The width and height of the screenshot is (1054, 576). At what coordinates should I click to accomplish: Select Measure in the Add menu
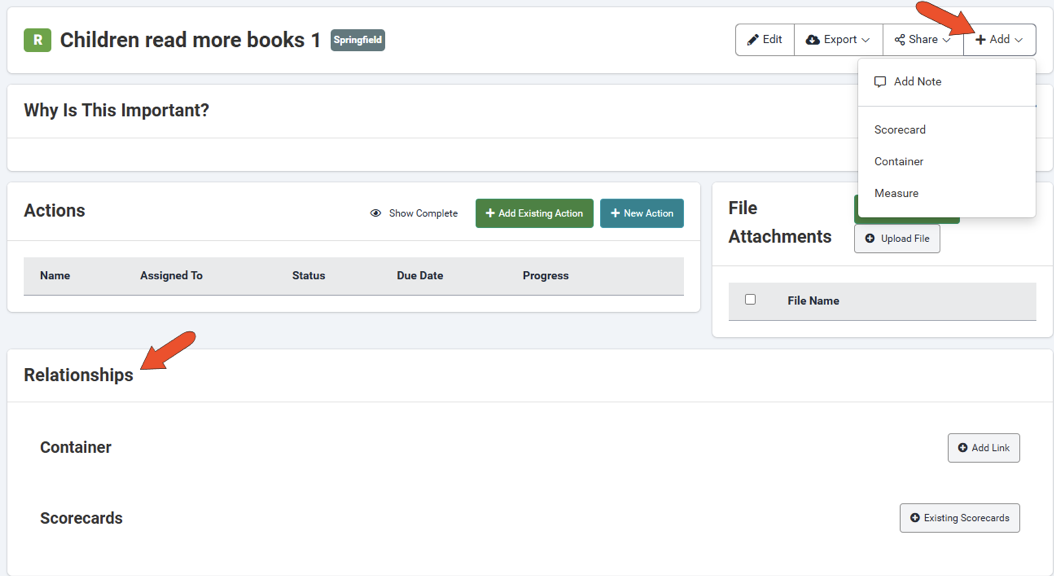pos(896,193)
